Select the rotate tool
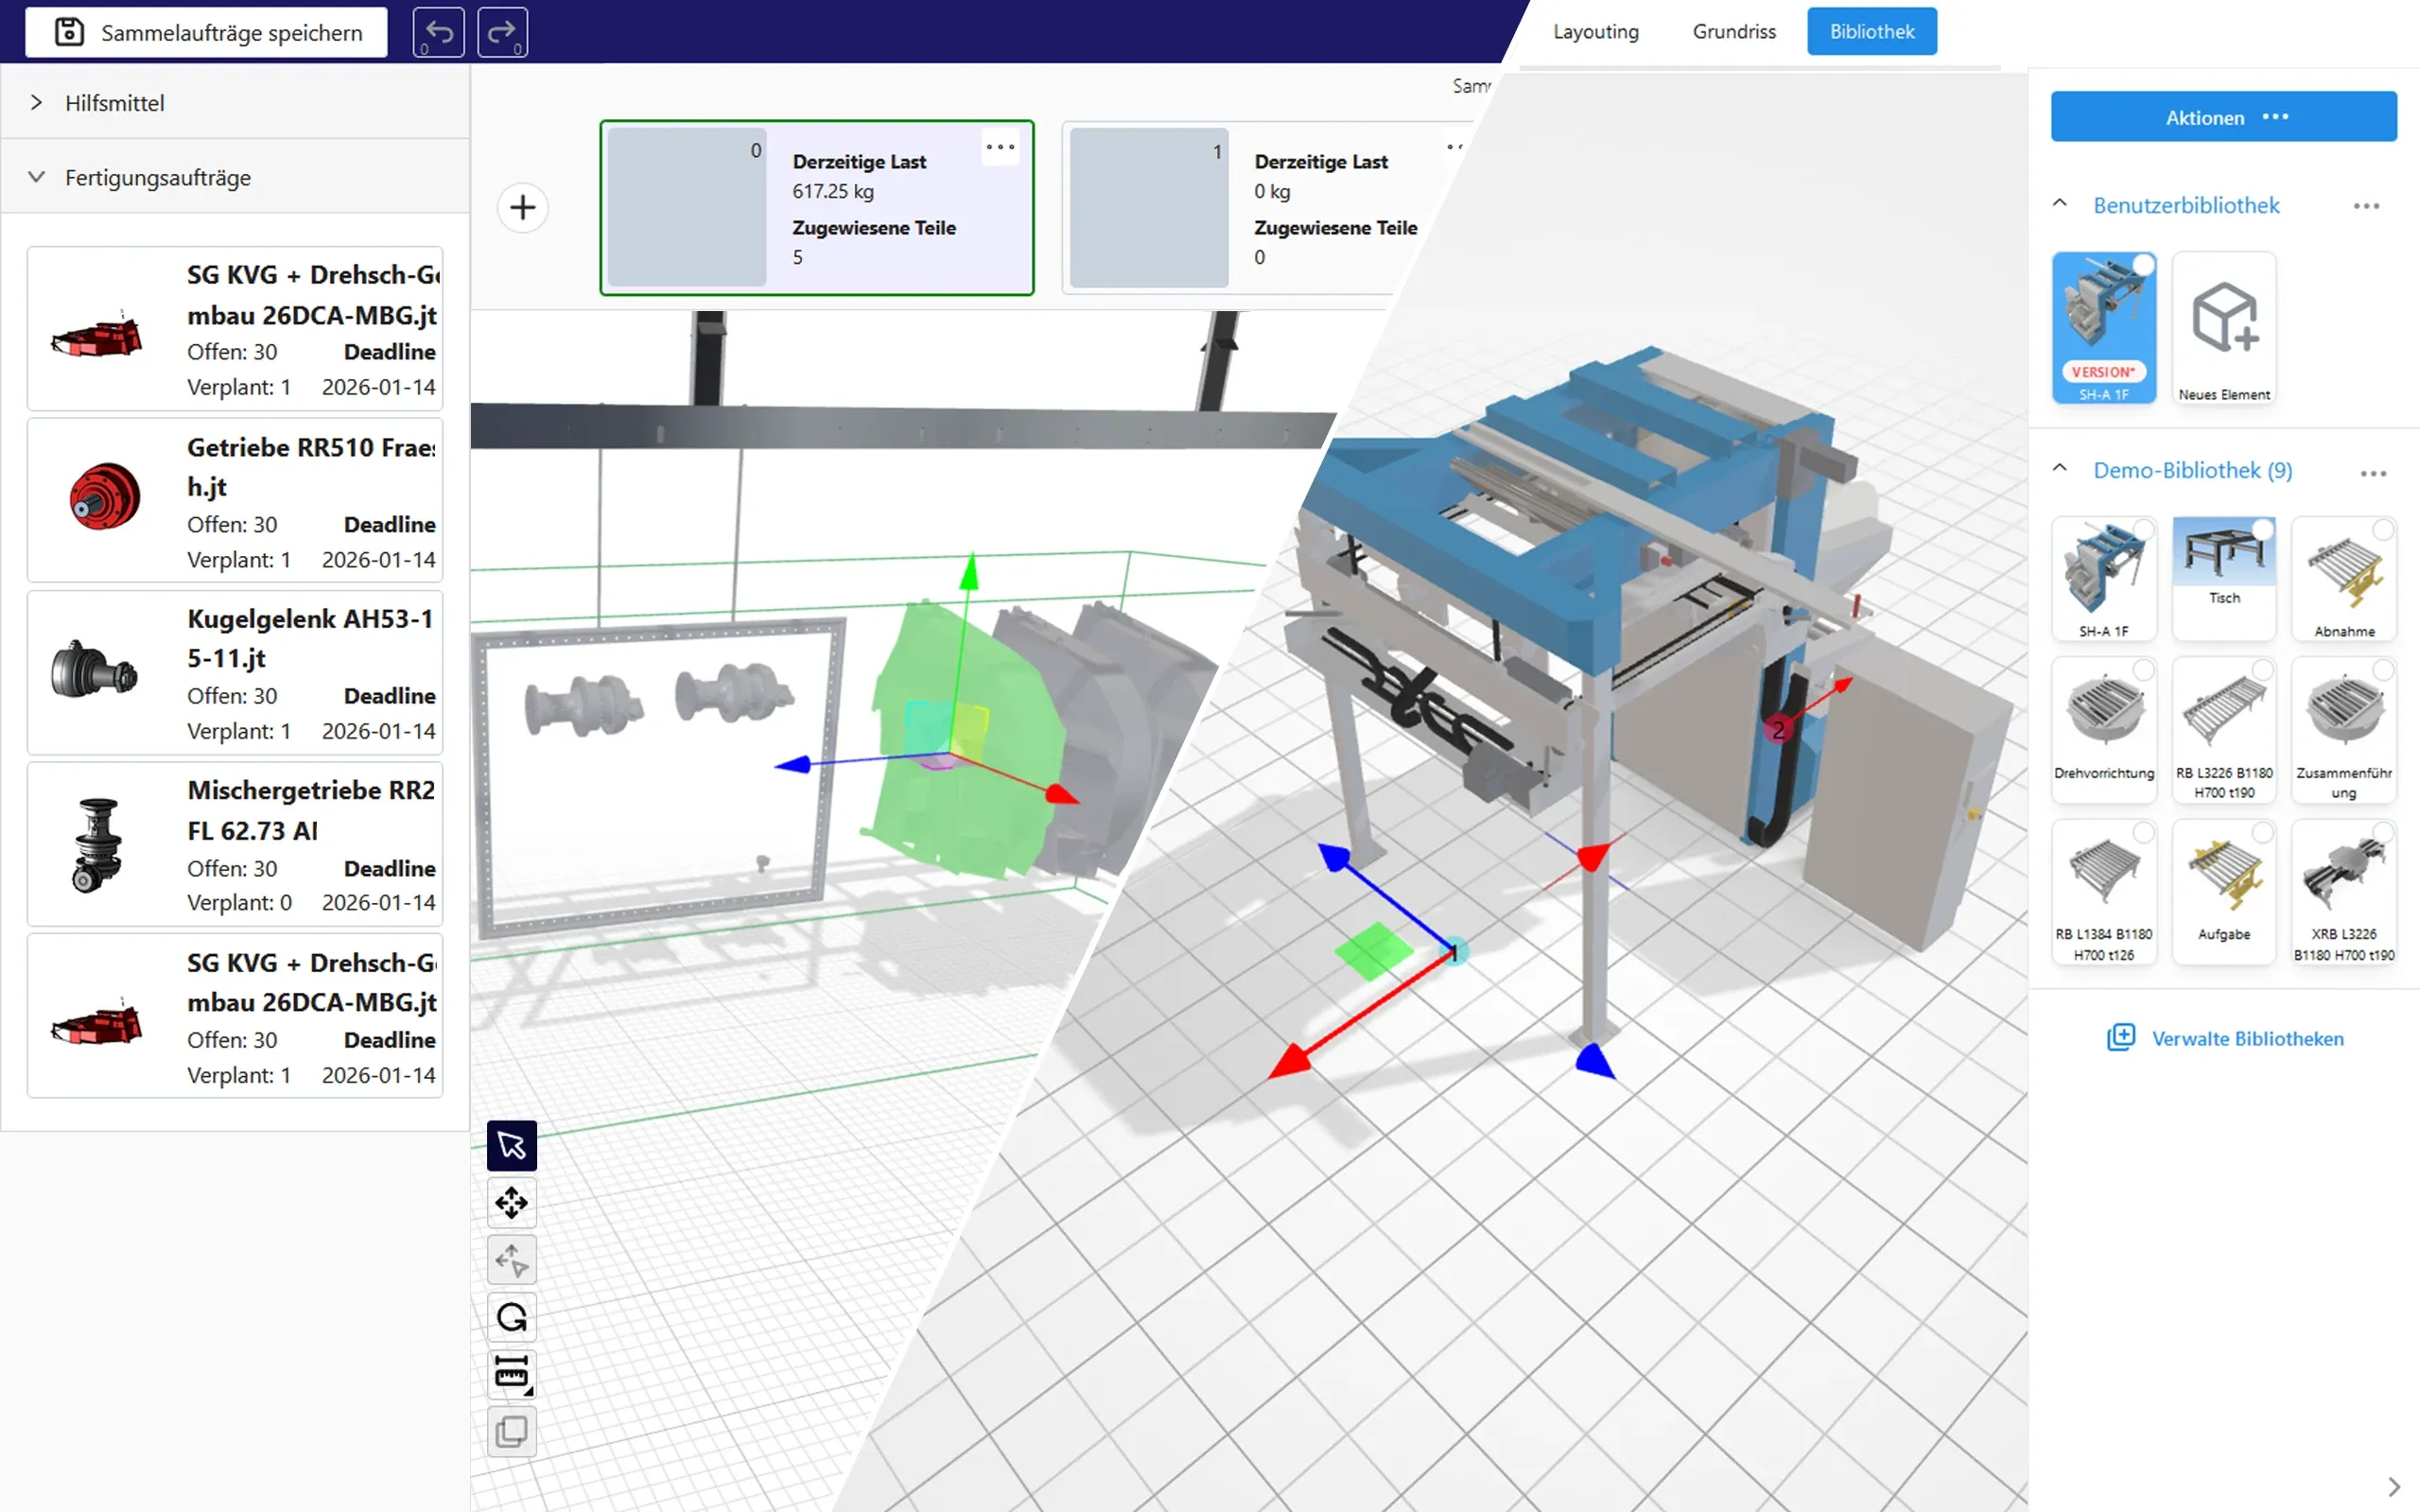2420x1512 pixels. pyautogui.click(x=511, y=1318)
